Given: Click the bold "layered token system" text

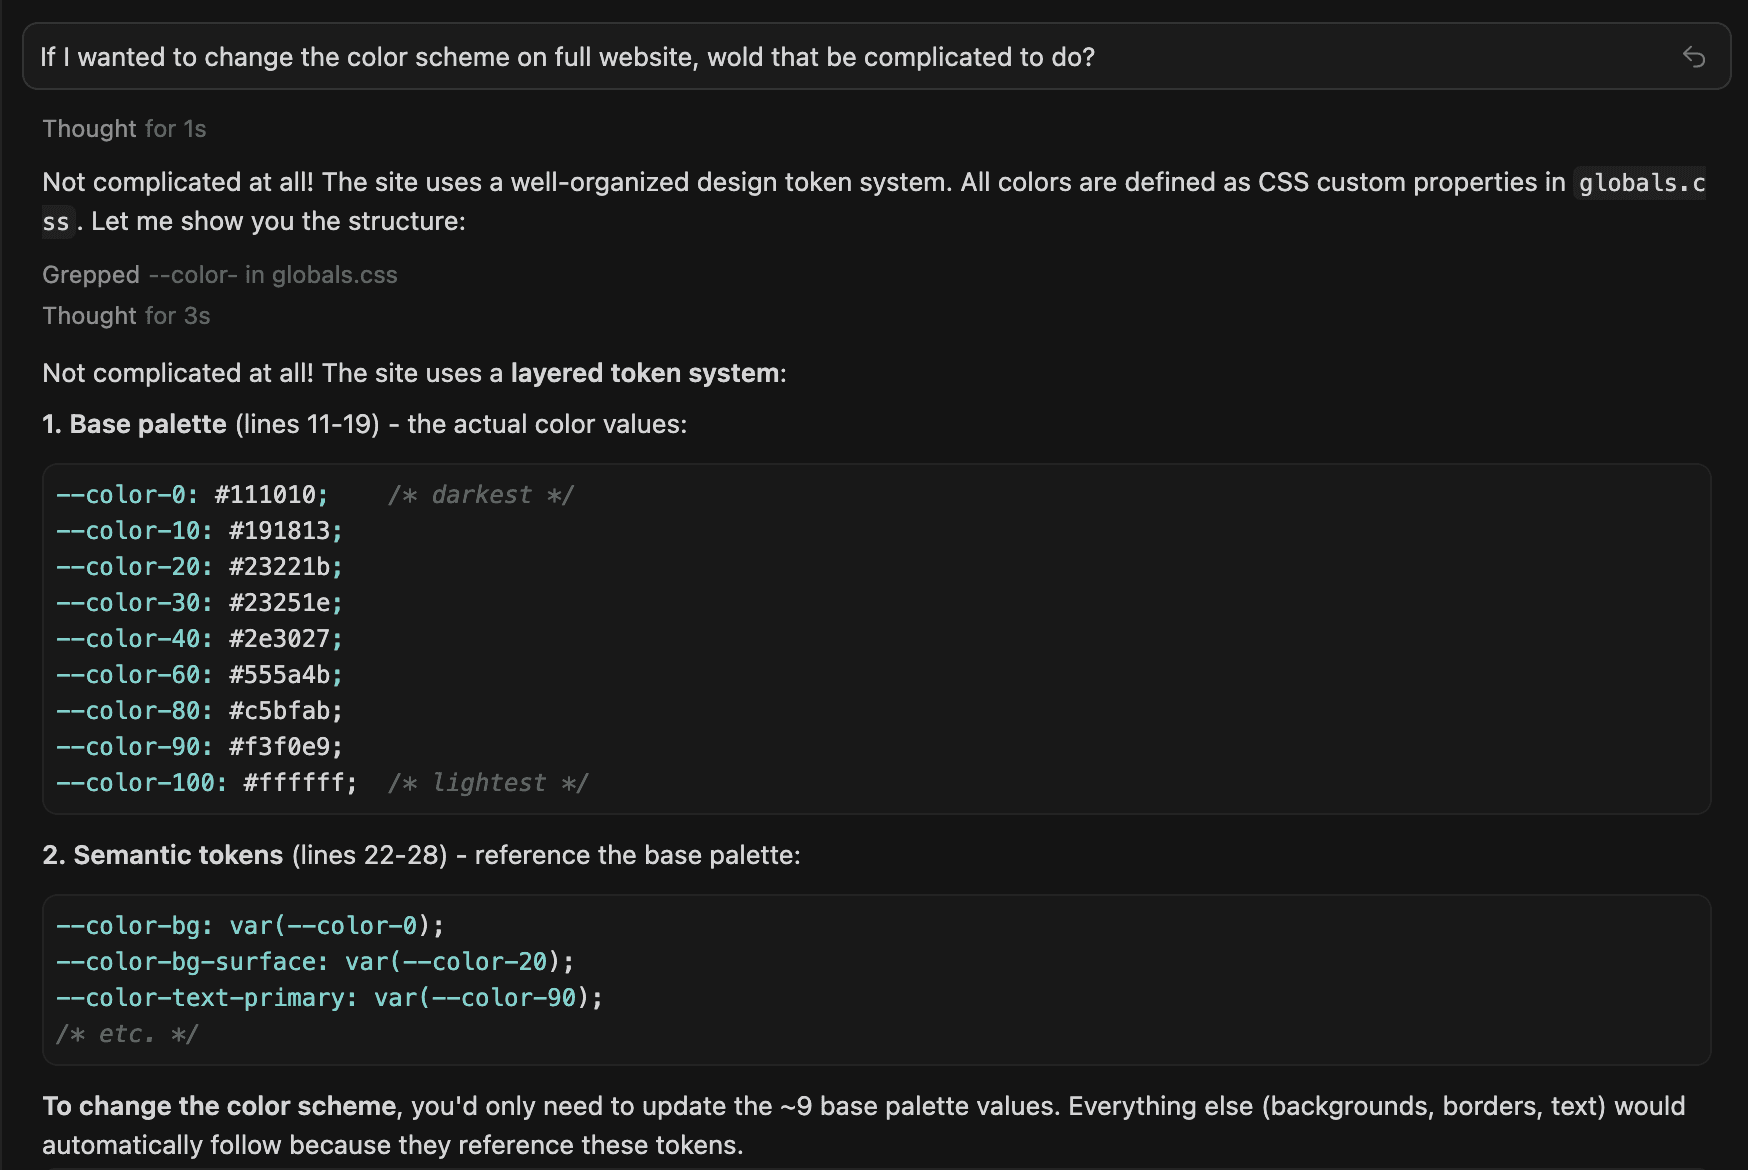Looking at the screenshot, I should [x=645, y=374].
